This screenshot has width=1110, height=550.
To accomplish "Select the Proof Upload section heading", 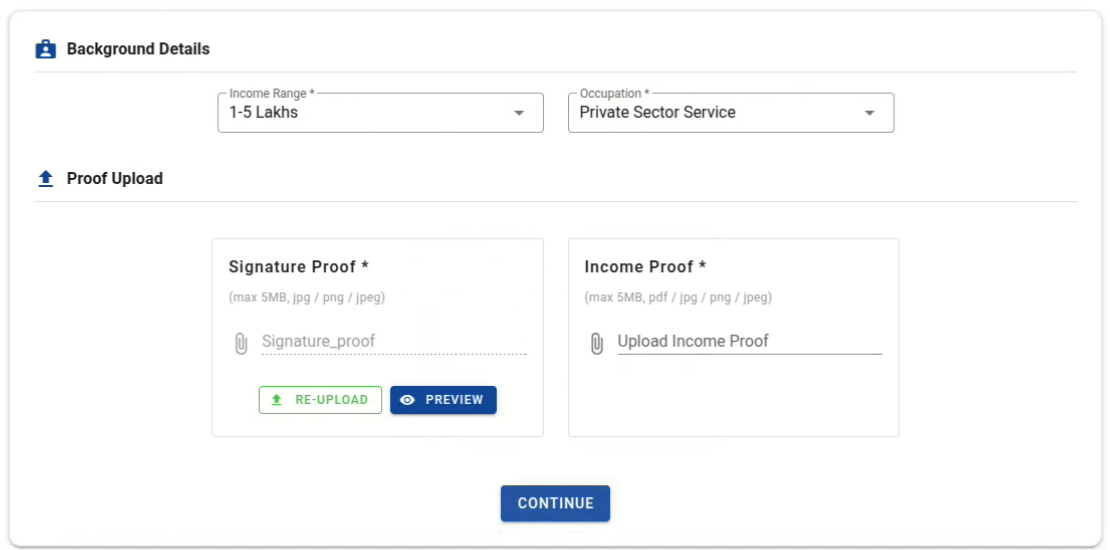I will coord(115,179).
